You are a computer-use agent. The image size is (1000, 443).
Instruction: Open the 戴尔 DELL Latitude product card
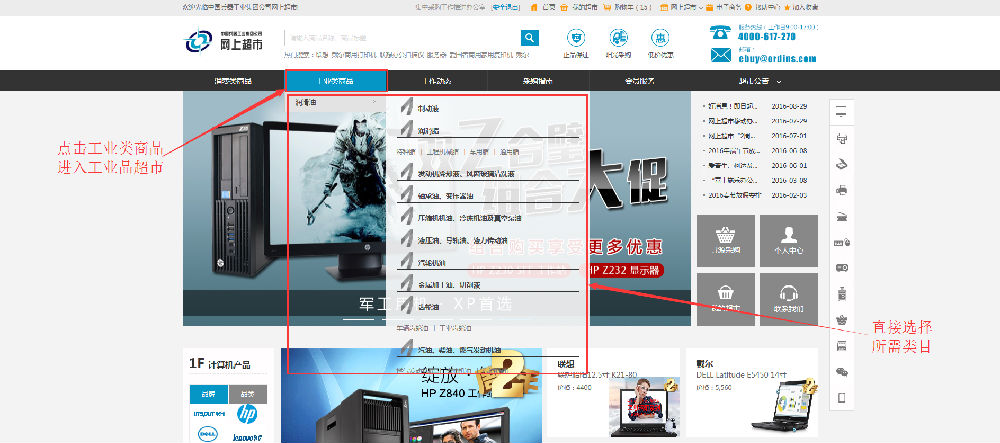click(x=752, y=393)
